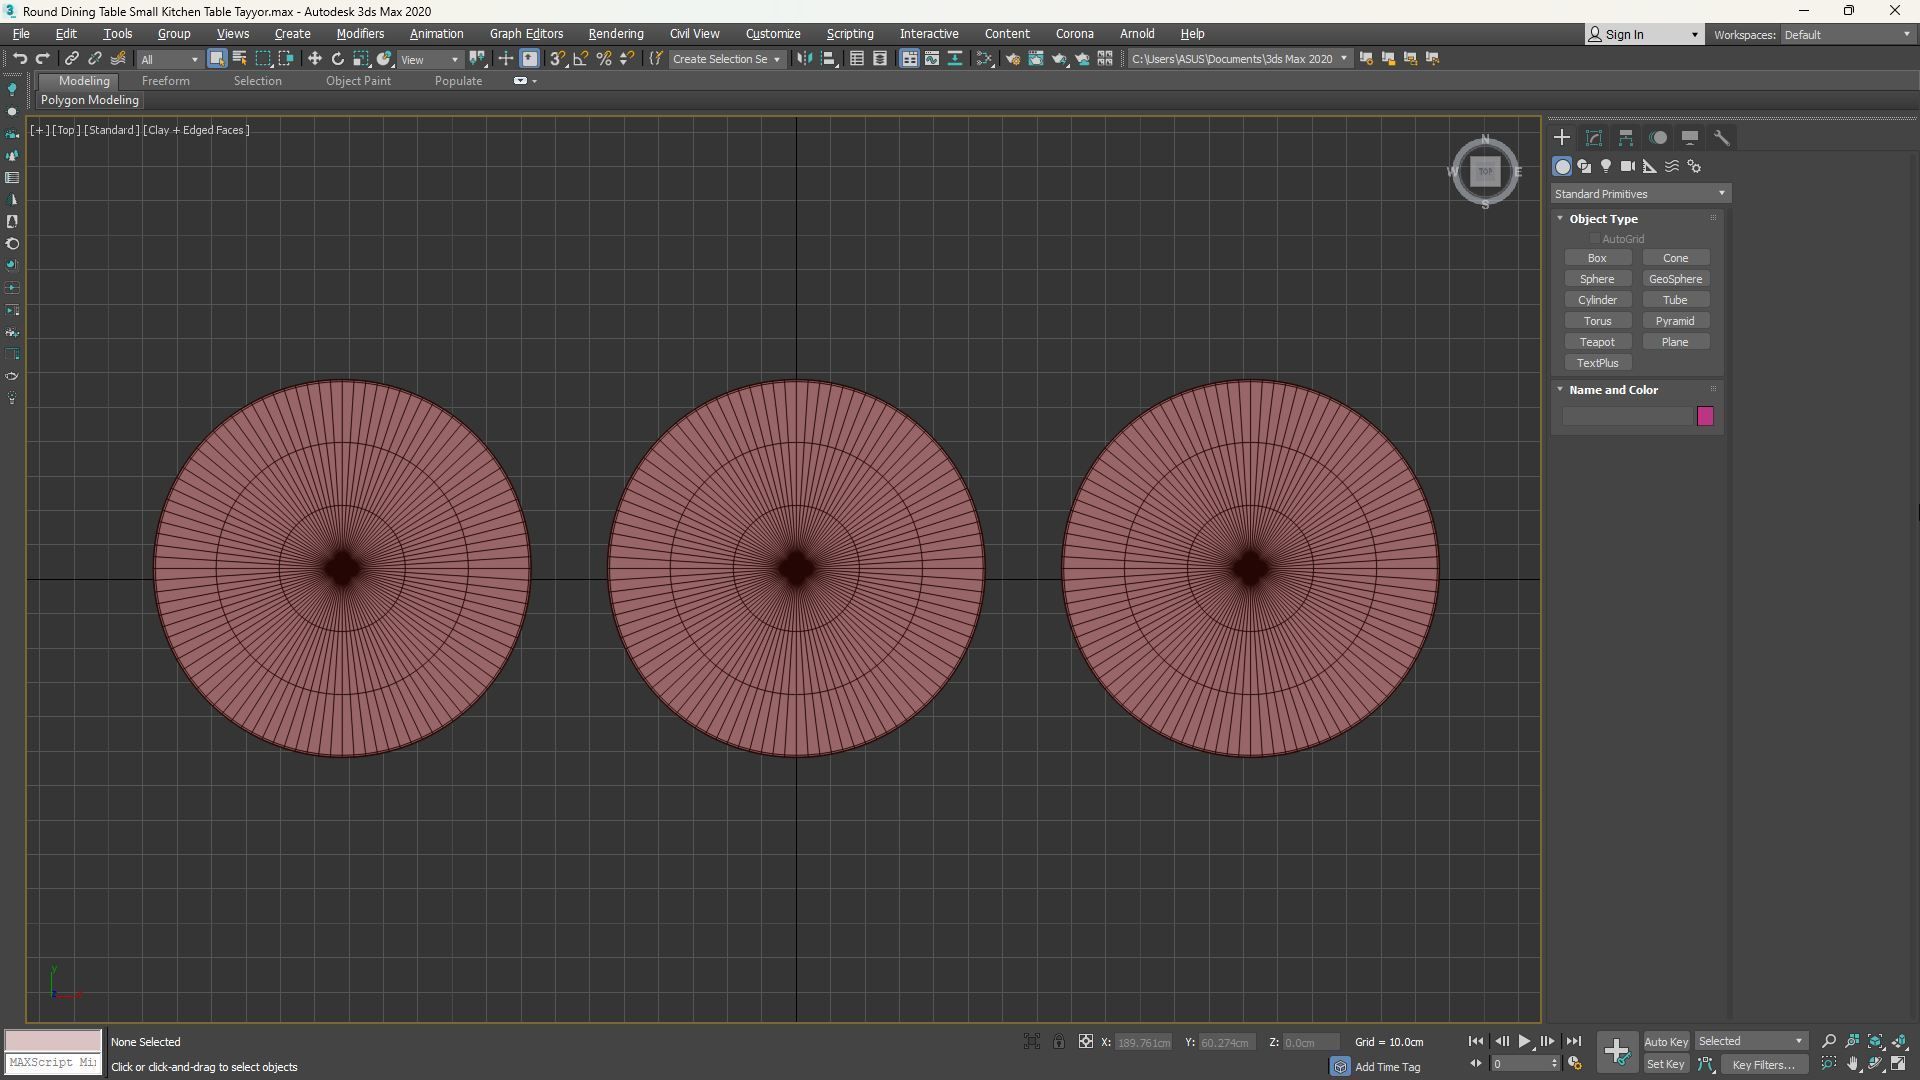The height and width of the screenshot is (1080, 1920).
Task: Open the Utilities wrench panel
Action: (x=1721, y=138)
